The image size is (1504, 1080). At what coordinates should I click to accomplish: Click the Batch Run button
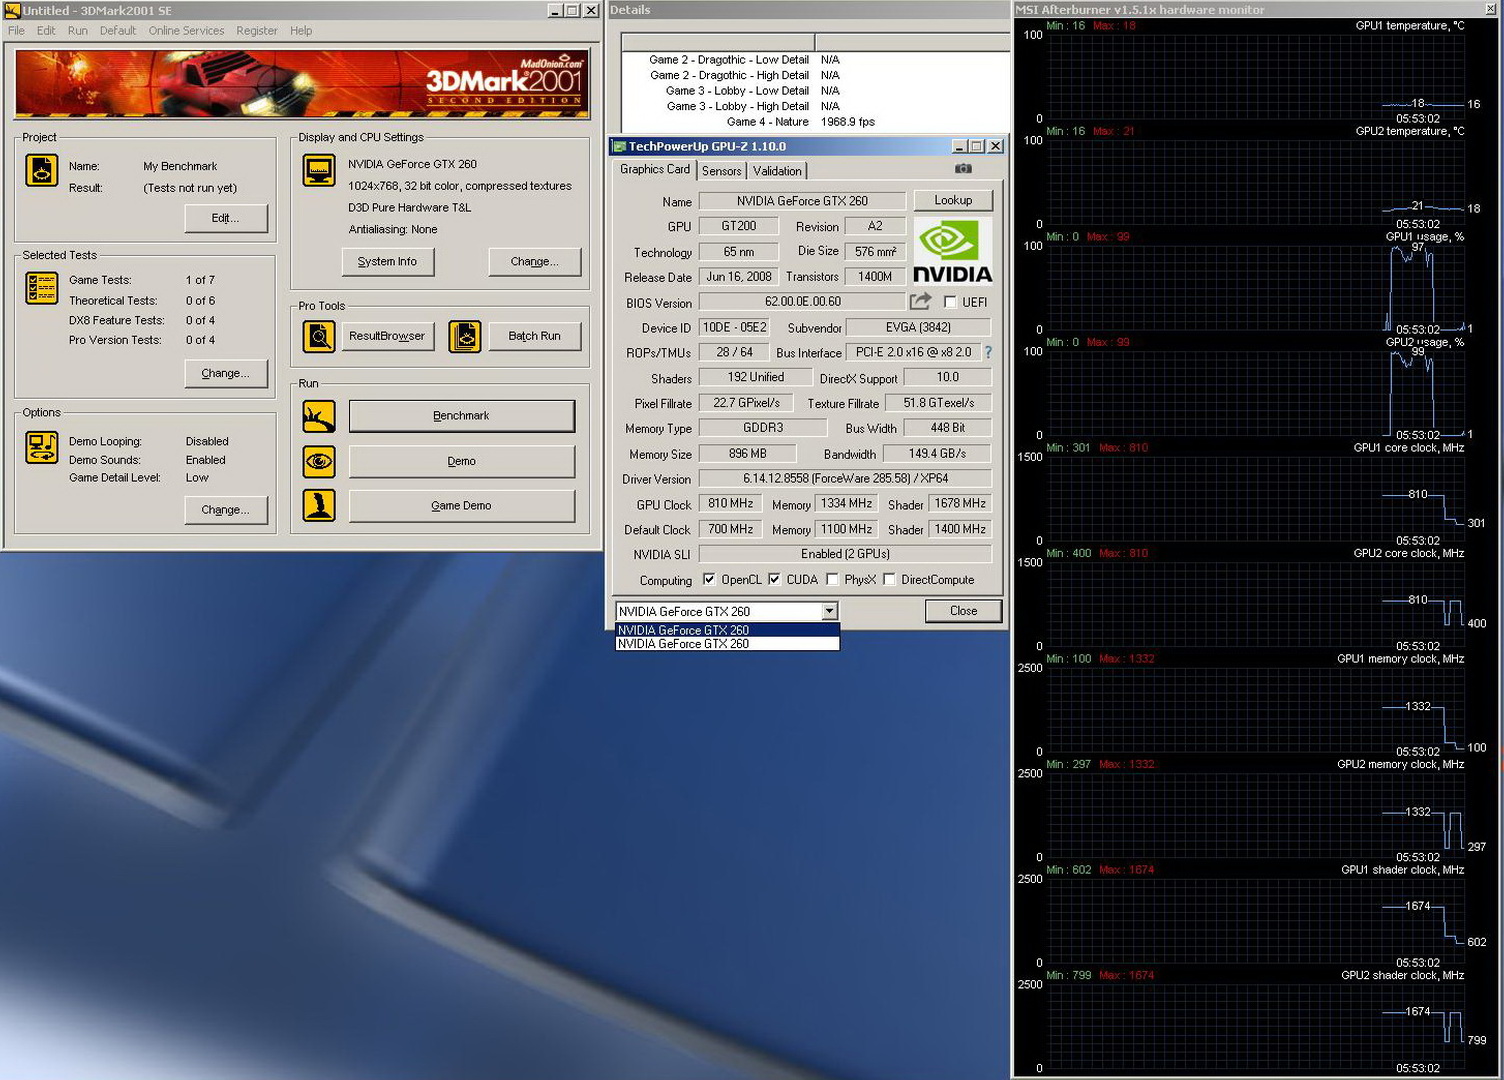coord(534,337)
